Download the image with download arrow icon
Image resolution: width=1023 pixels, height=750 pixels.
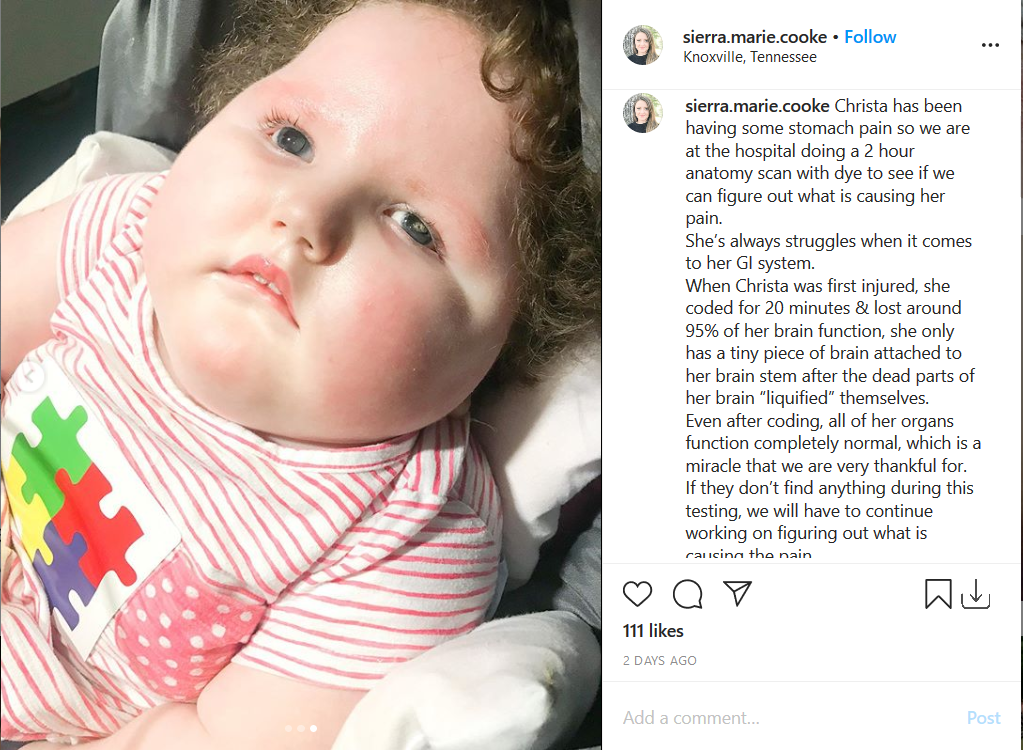[975, 594]
